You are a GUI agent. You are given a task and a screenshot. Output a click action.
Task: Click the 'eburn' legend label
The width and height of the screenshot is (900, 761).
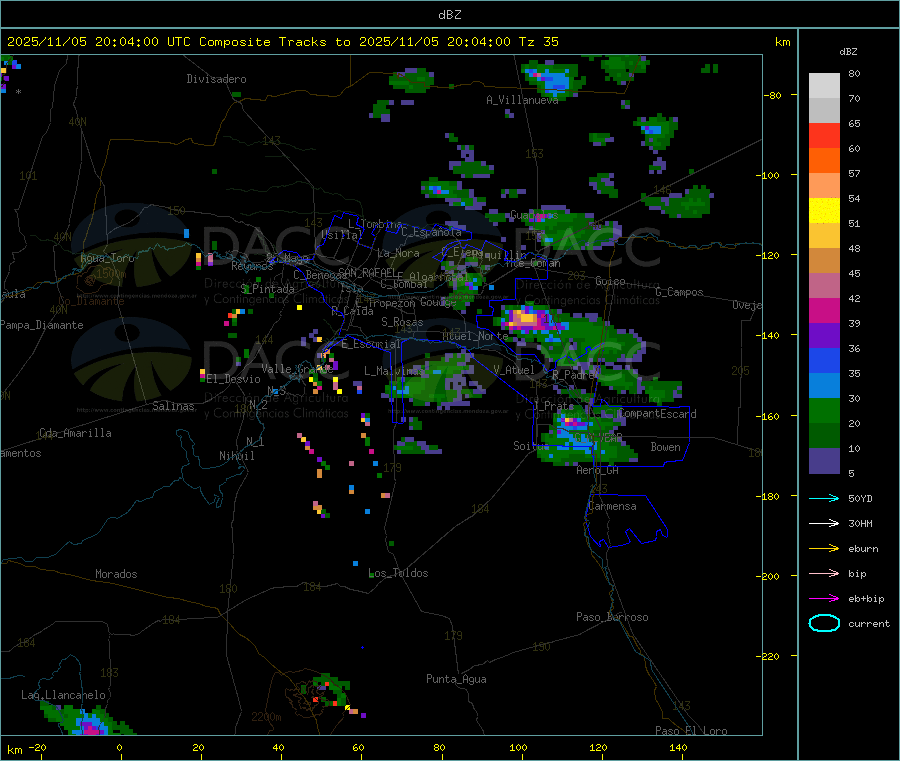click(x=863, y=549)
